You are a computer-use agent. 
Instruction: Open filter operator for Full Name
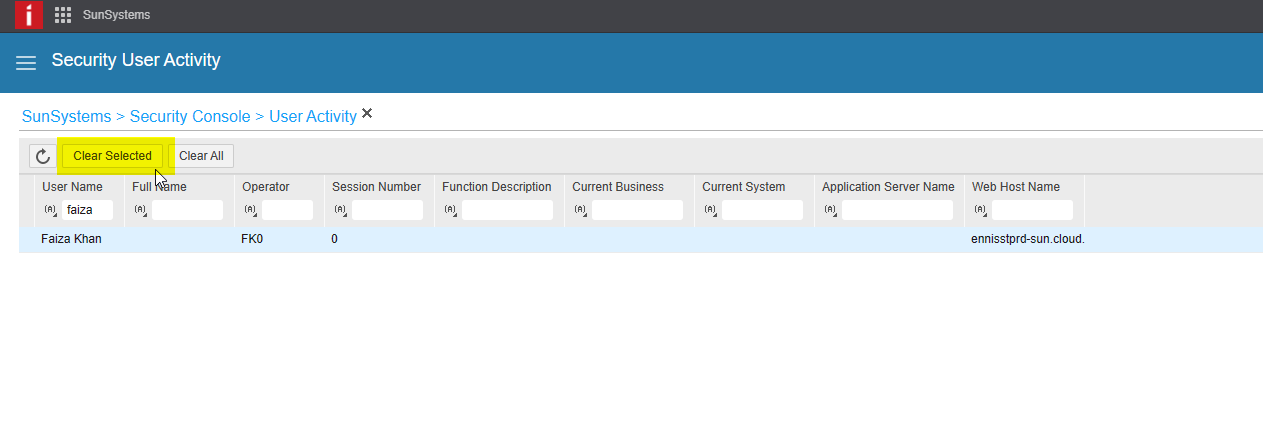(140, 210)
